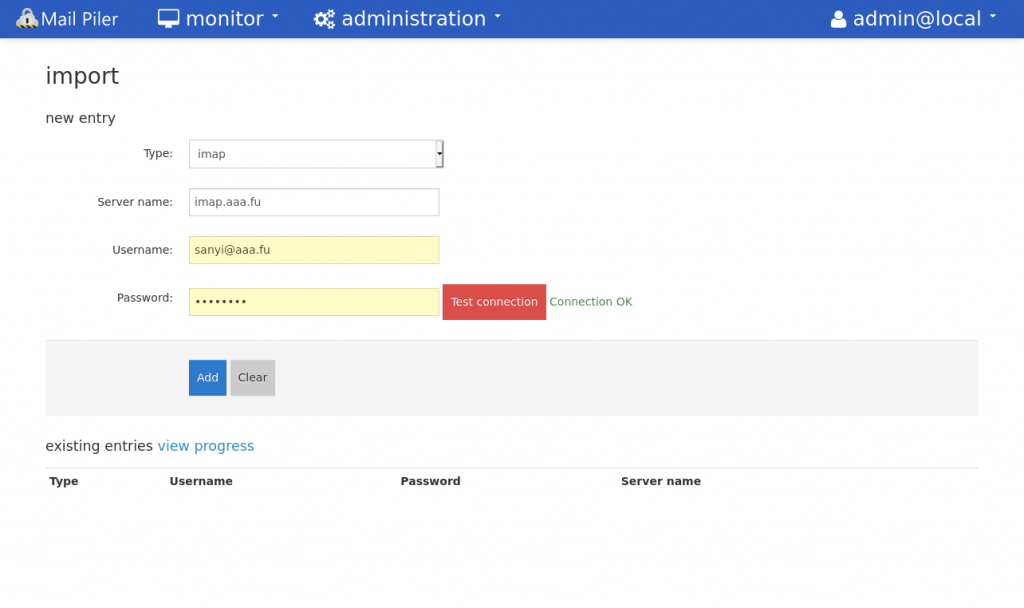Open the administration dropdown menu
The width and height of the screenshot is (1024, 608).
[x=408, y=18]
